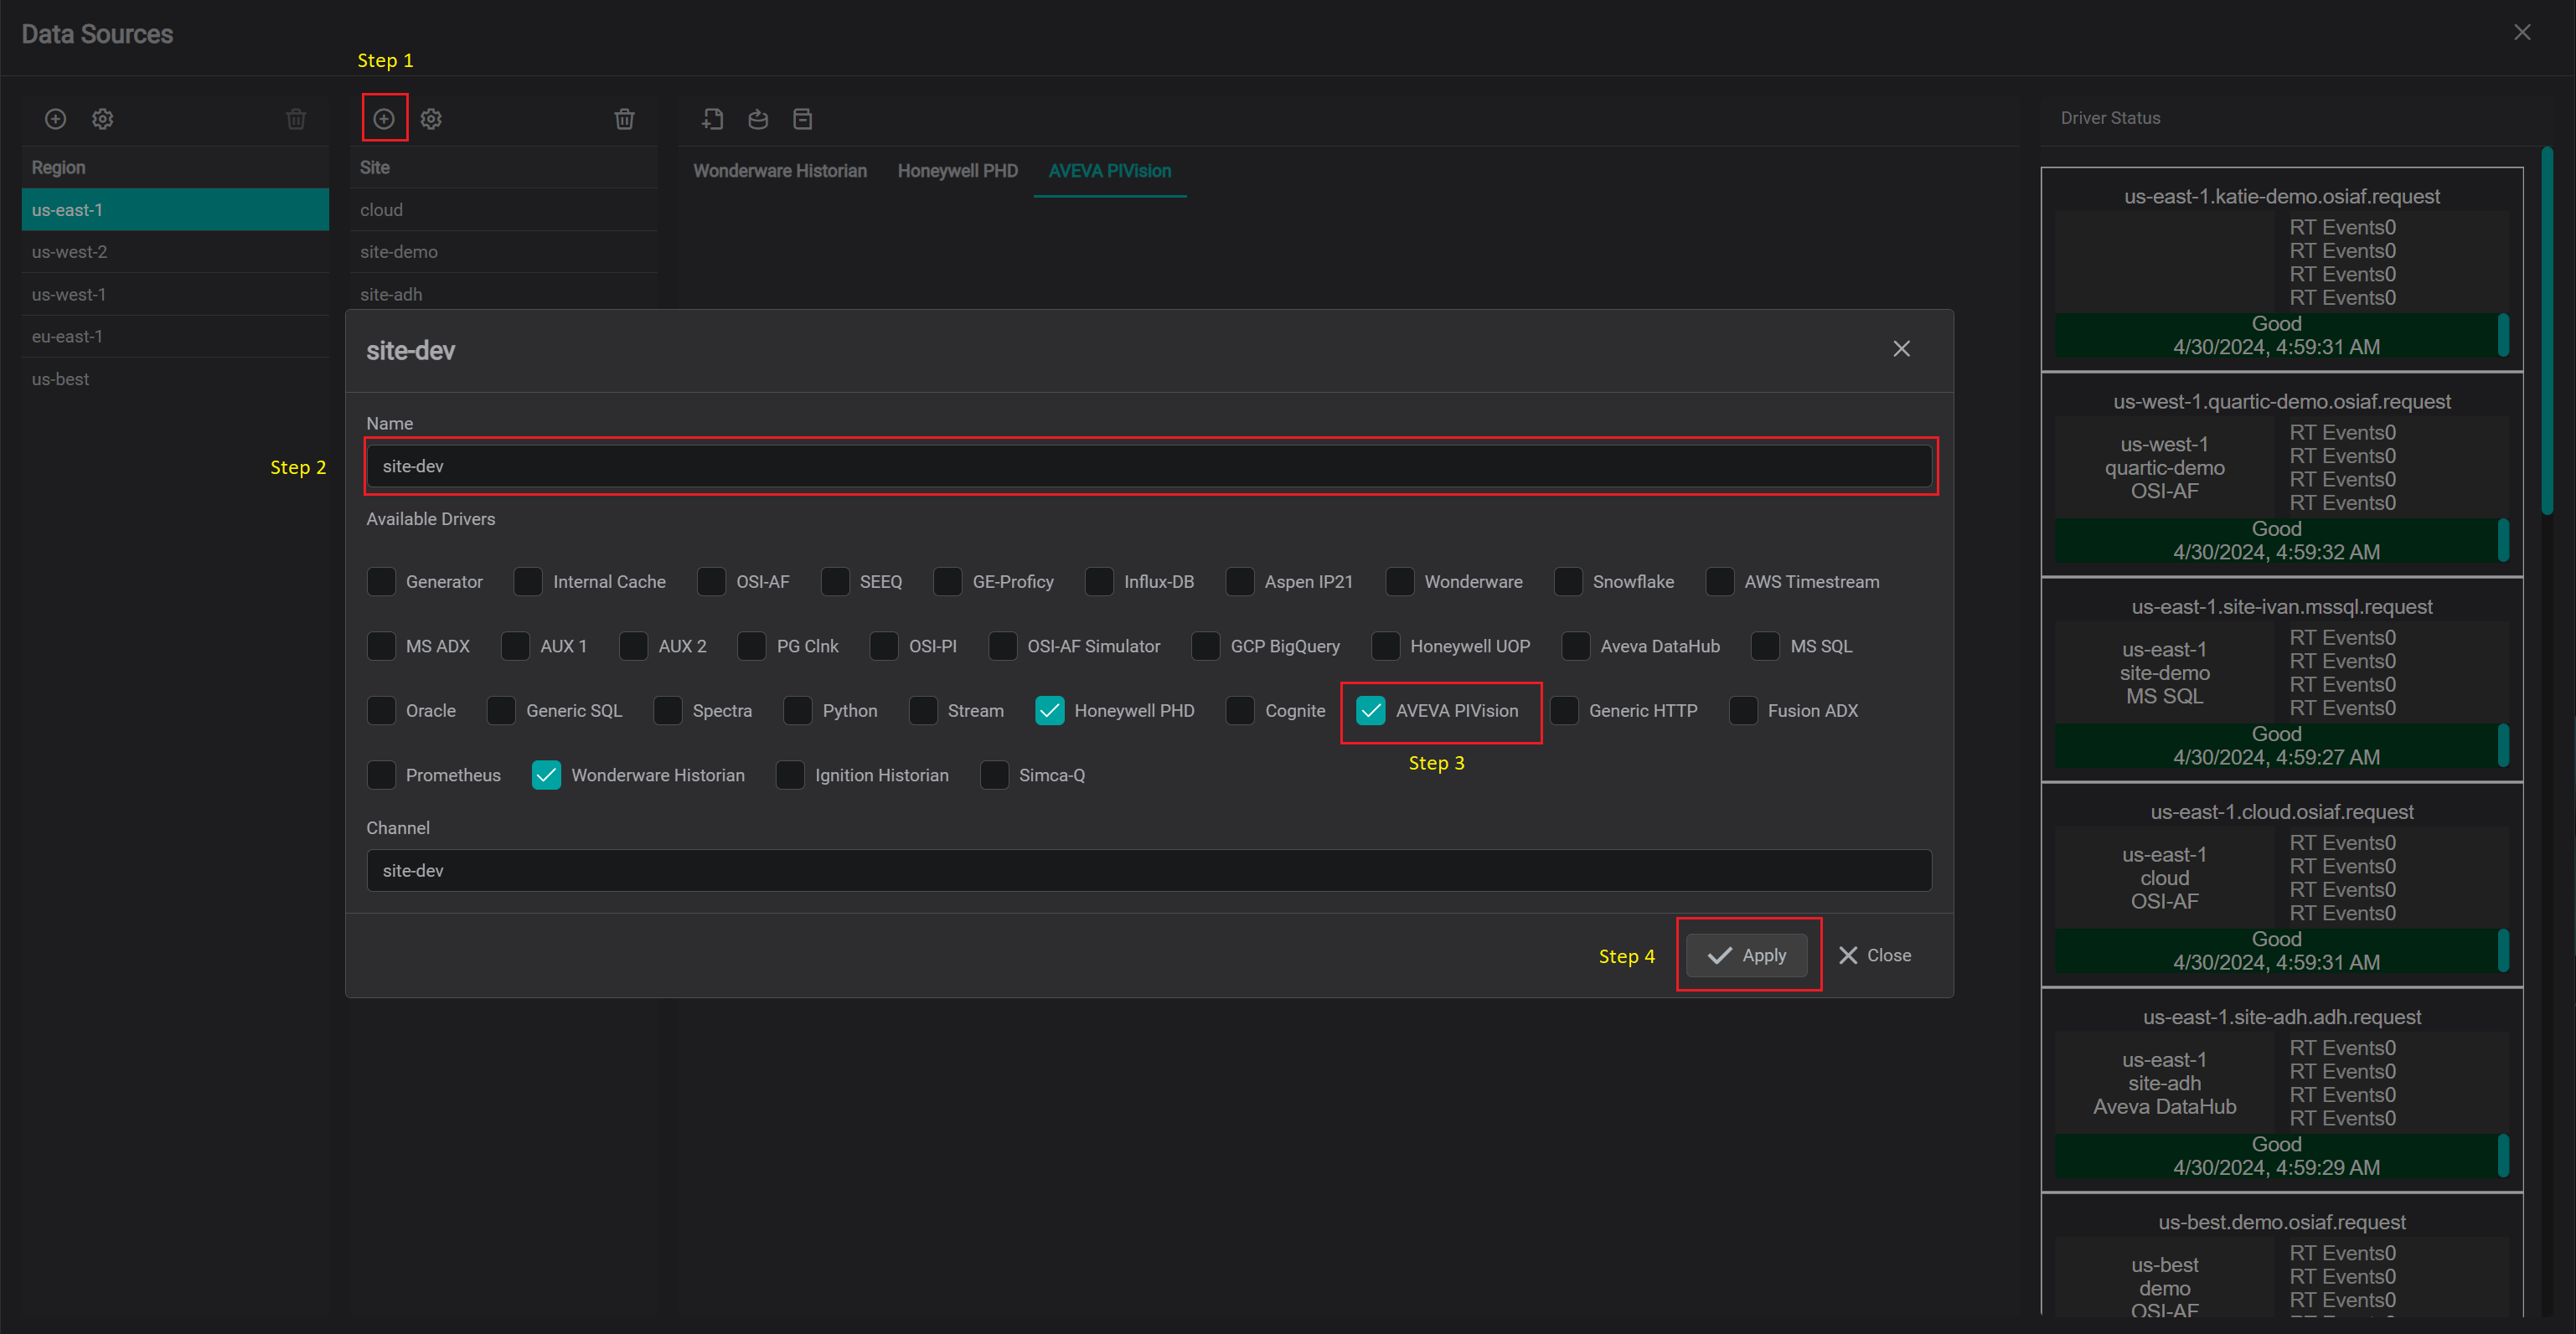This screenshot has width=2576, height=1334.
Task: Enable the Python driver
Action: [x=798, y=711]
